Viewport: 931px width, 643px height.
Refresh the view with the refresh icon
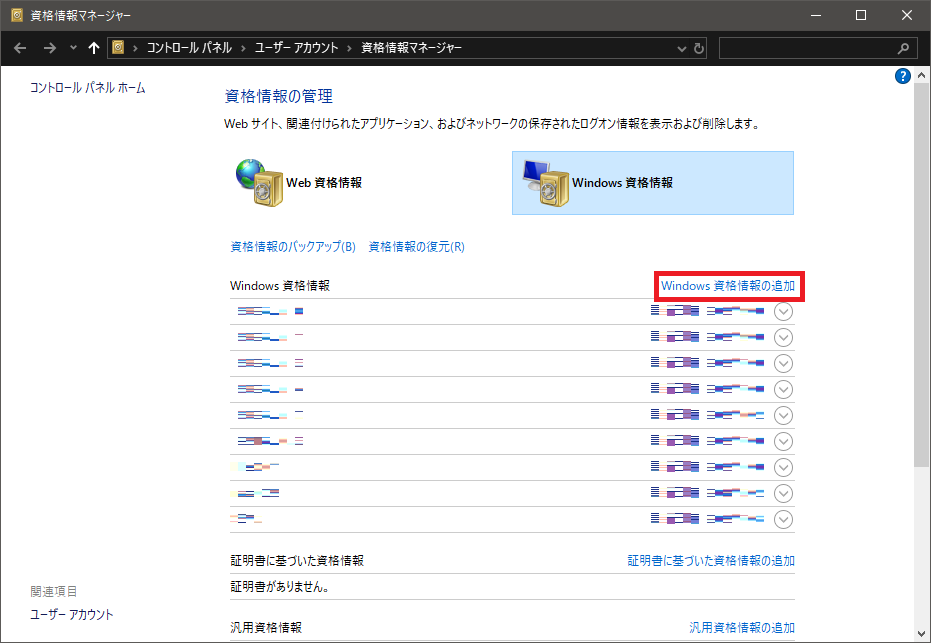(699, 49)
